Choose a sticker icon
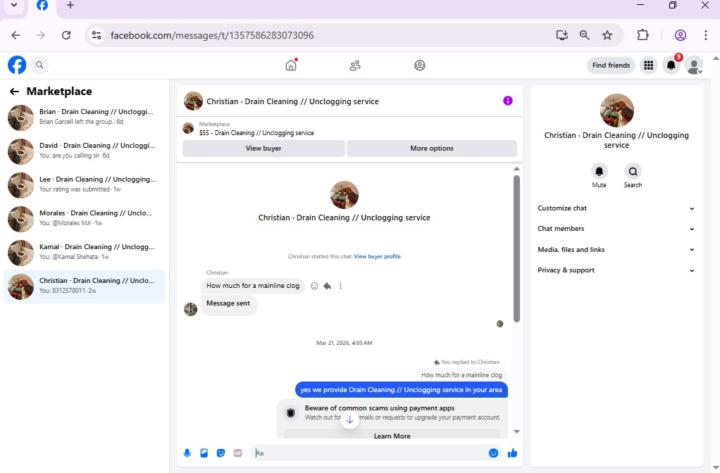This screenshot has height=473, width=720. coord(221,453)
